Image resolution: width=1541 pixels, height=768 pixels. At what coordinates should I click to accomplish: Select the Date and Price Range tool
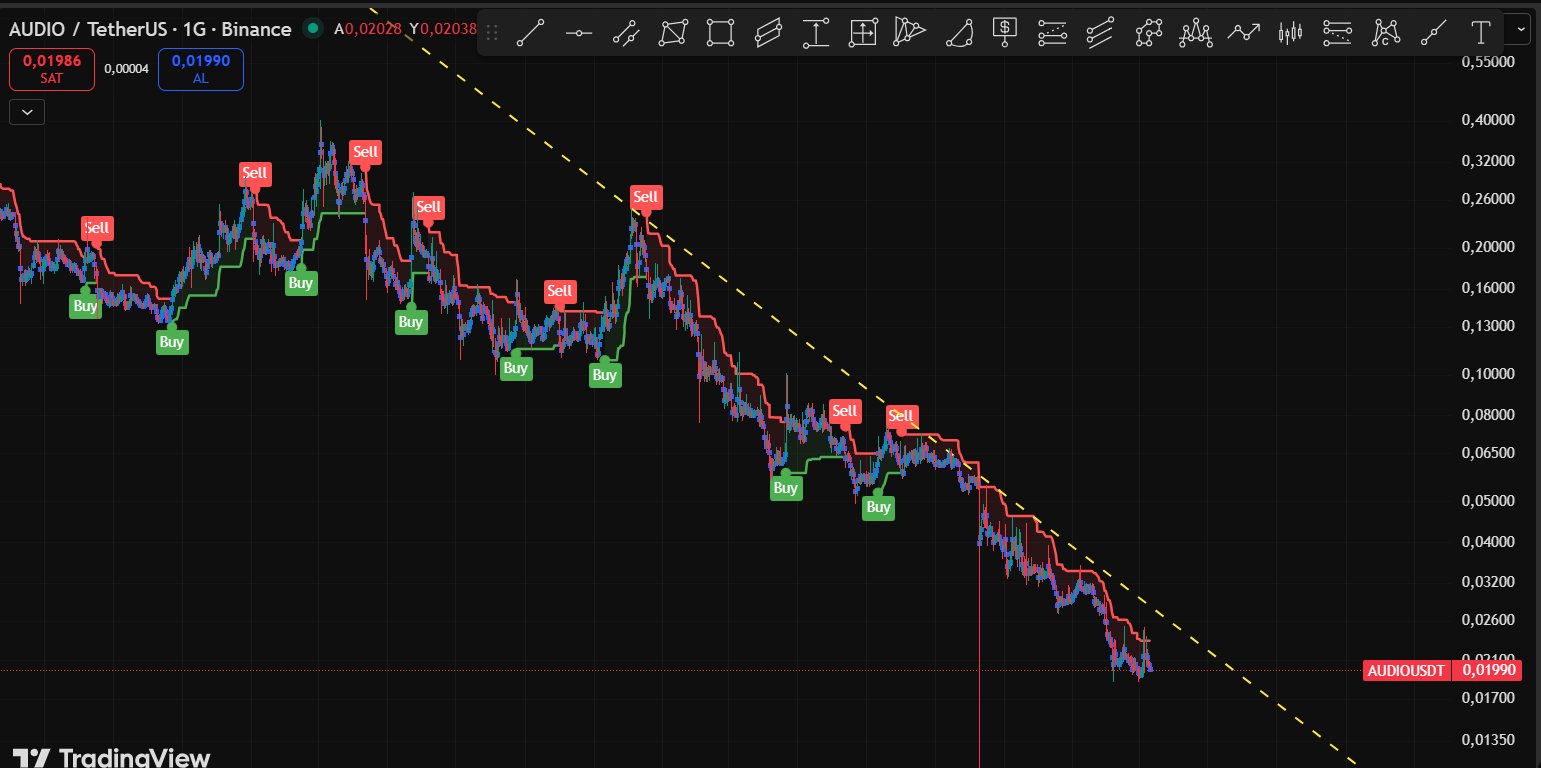(863, 33)
